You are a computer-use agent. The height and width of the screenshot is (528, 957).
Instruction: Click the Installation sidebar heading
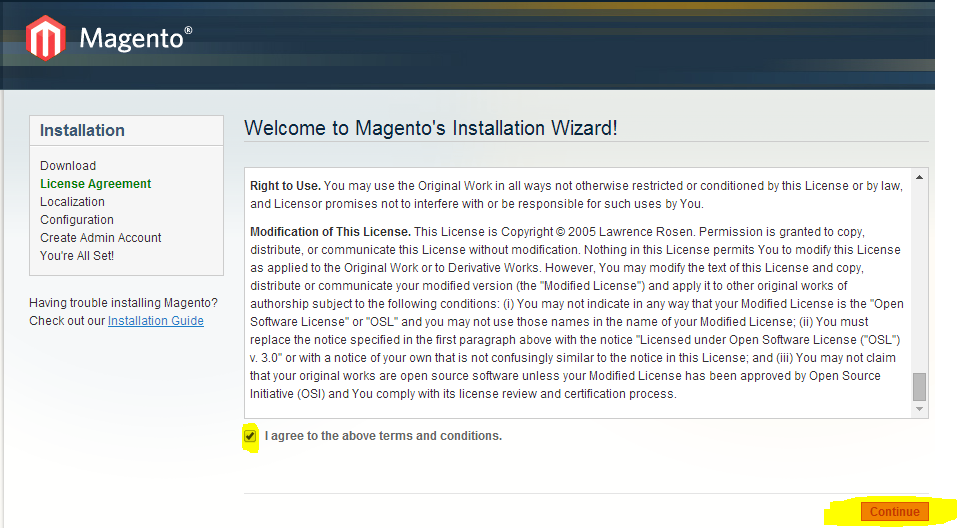[x=82, y=130]
